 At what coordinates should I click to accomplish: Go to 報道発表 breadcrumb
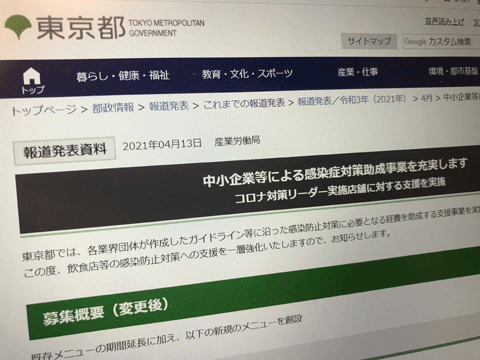(169, 106)
